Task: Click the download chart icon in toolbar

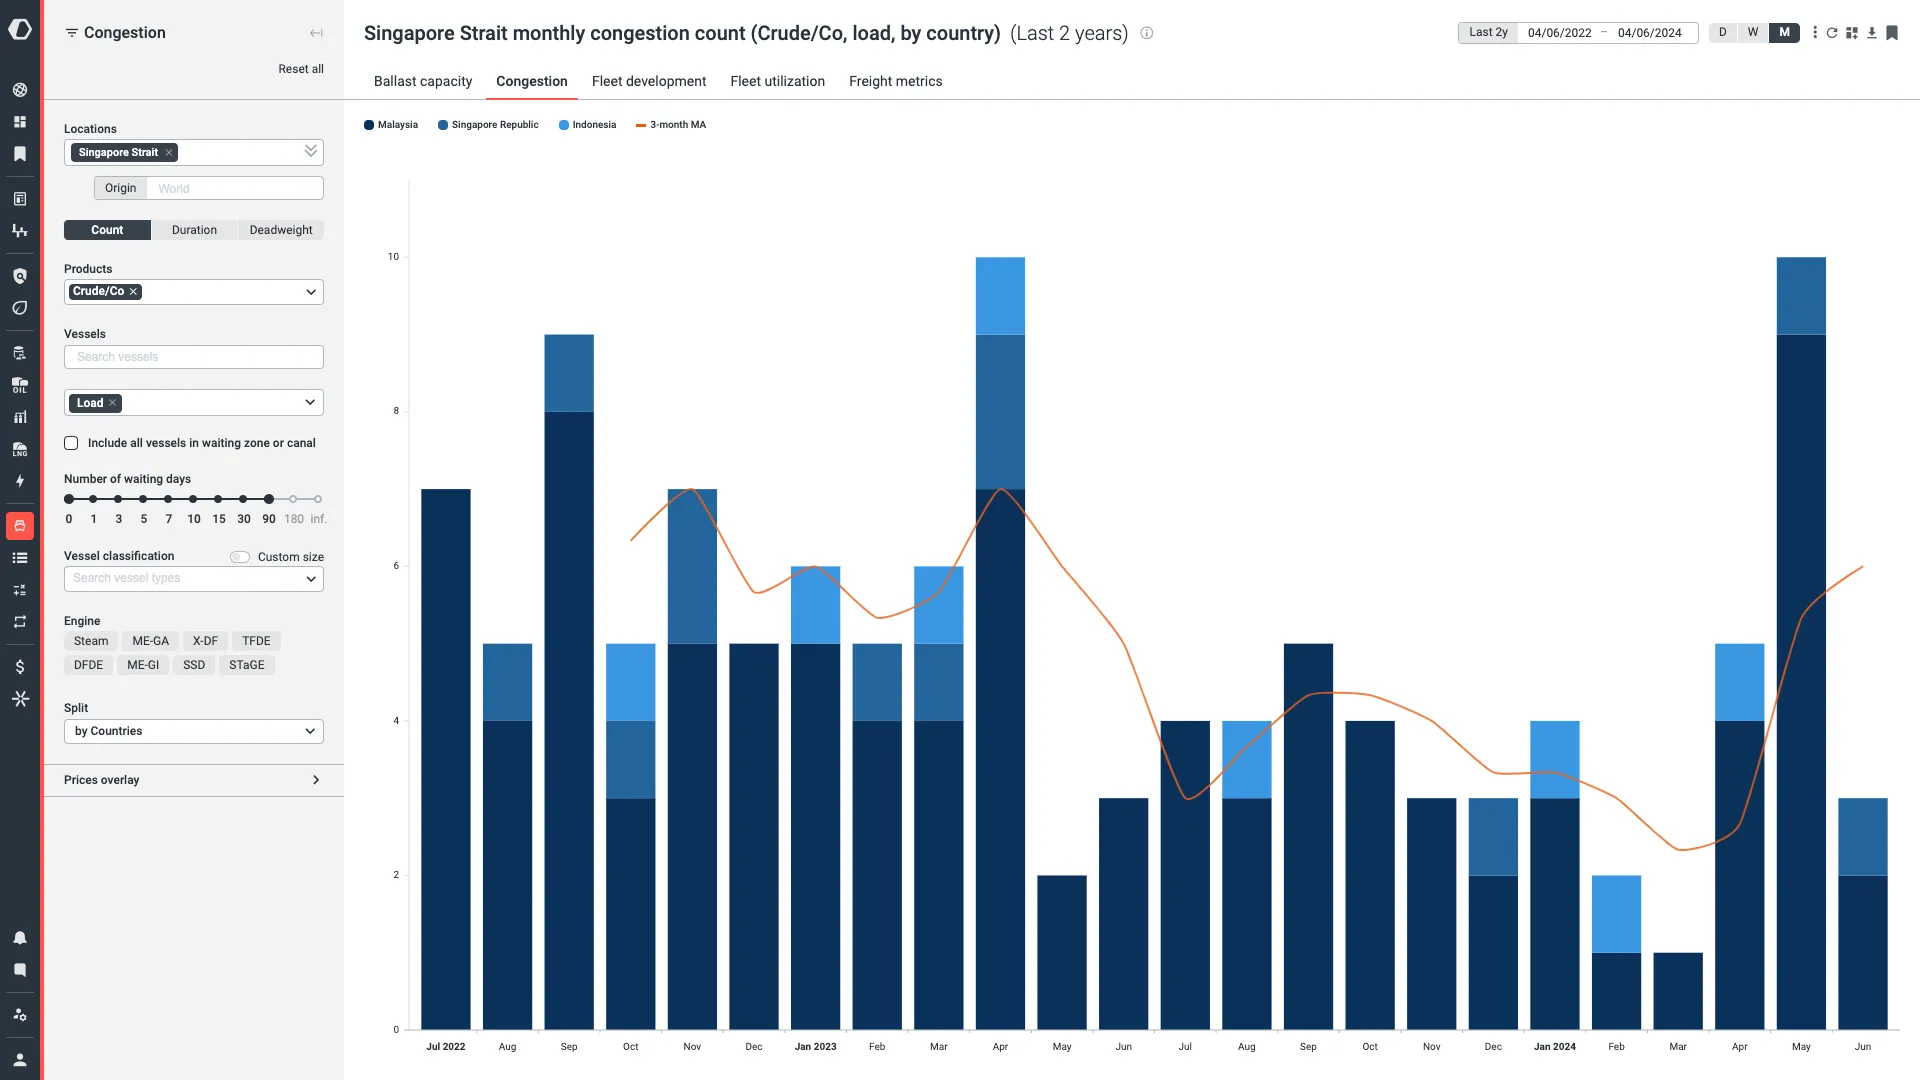Action: [1871, 33]
